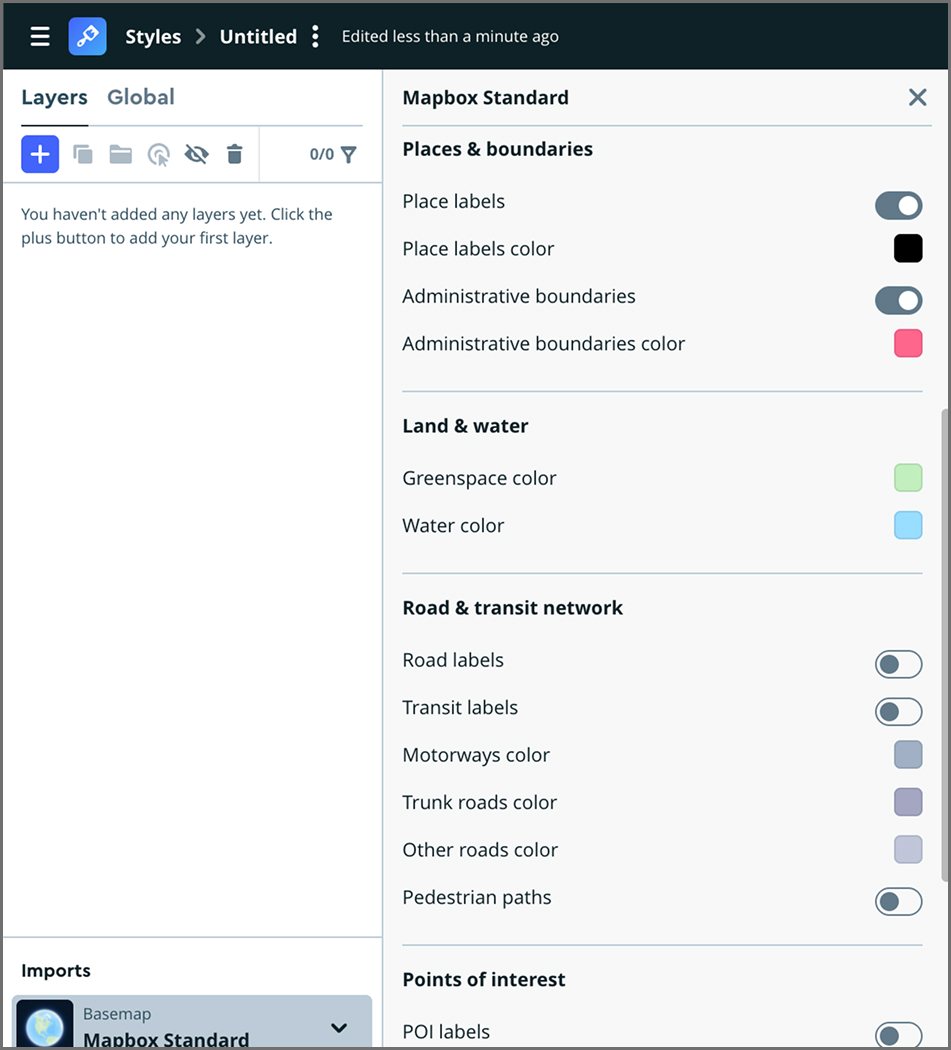Toggle Place labels off
This screenshot has width=951, height=1050.
[x=898, y=205]
